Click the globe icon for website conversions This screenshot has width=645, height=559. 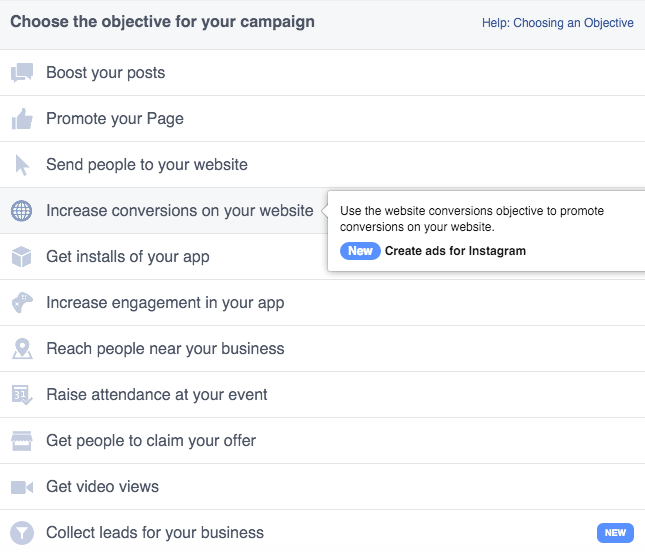tap(22, 211)
